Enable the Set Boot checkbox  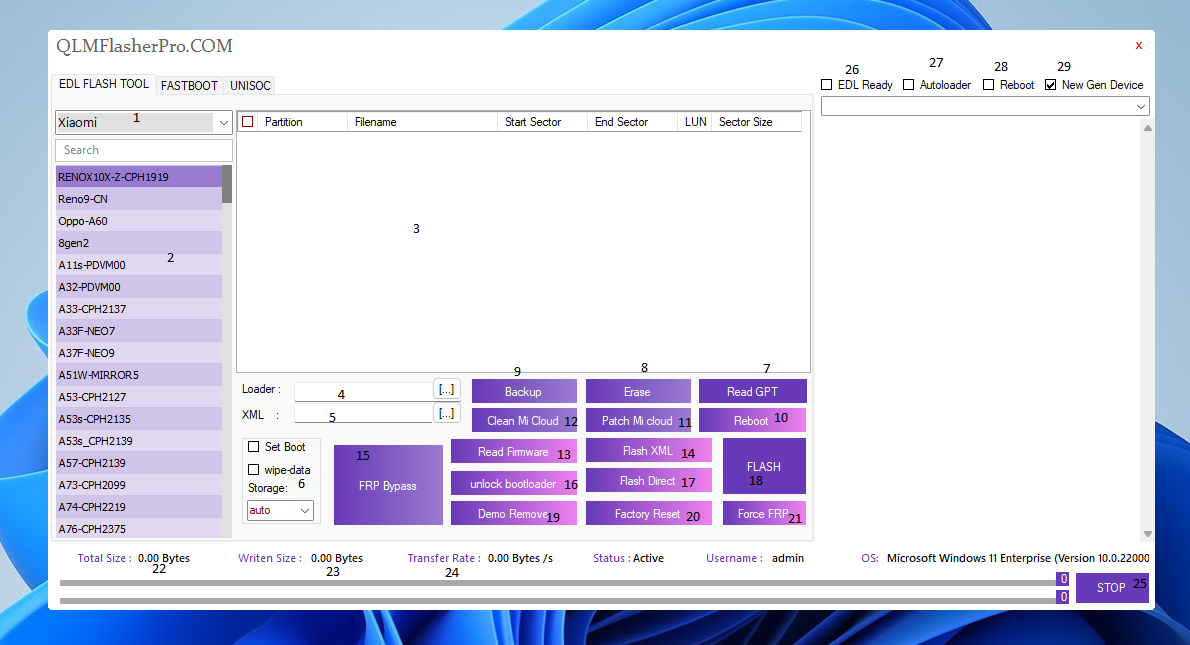253,447
